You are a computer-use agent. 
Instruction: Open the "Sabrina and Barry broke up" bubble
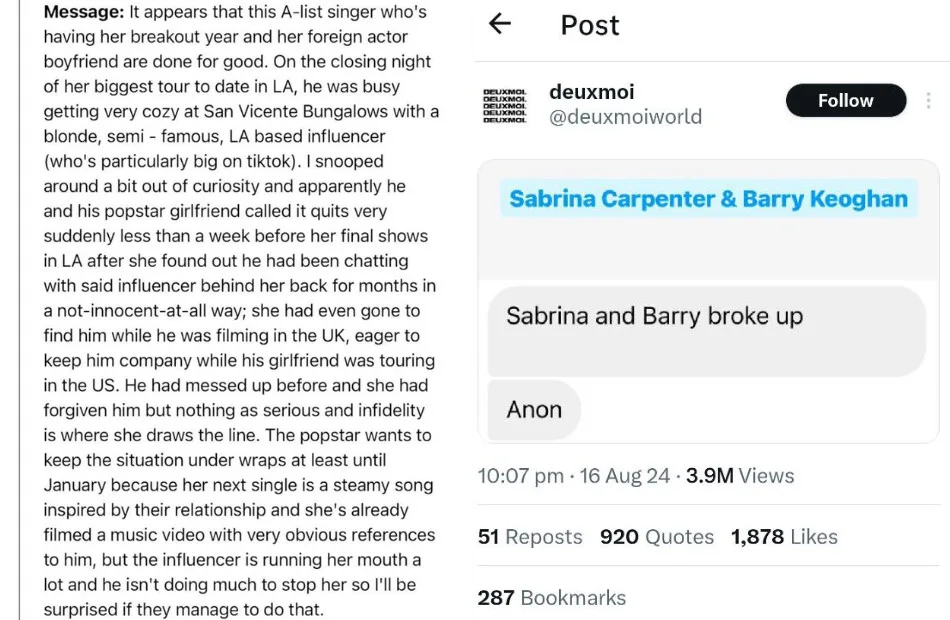click(655, 316)
